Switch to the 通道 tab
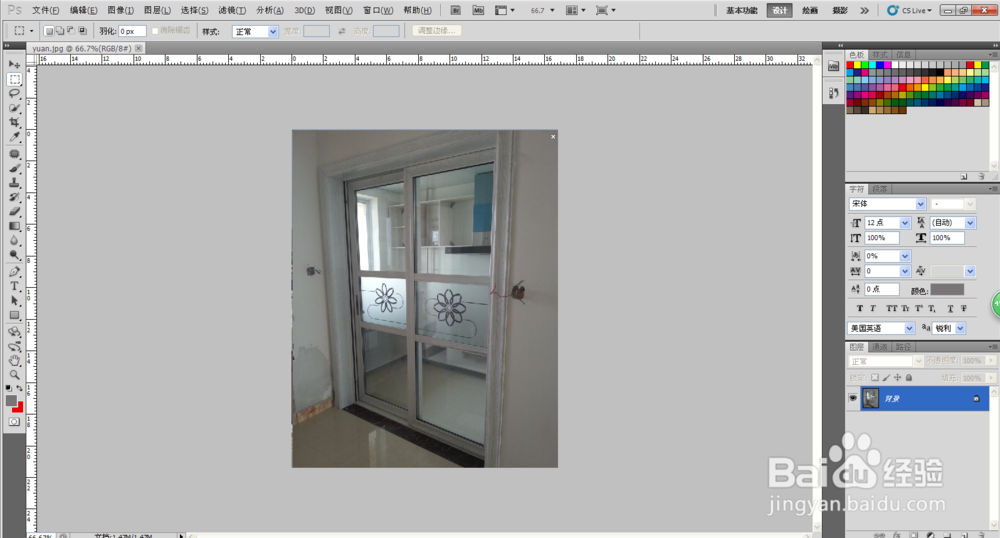Screen dimensions: 1000x538 [x=879, y=347]
